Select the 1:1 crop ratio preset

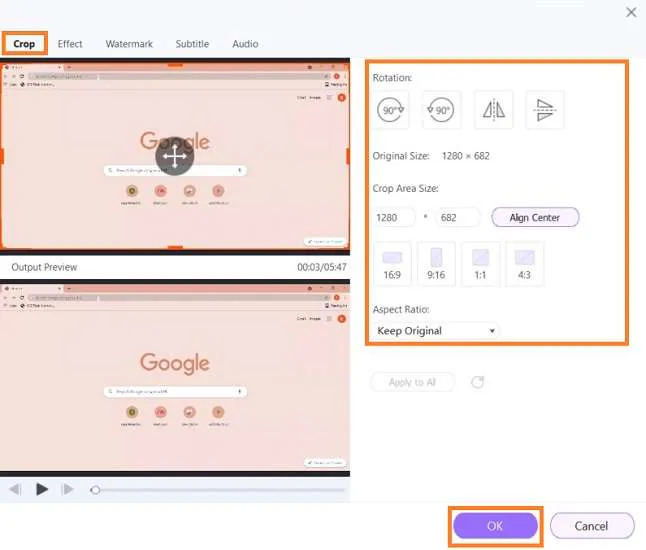[x=480, y=264]
